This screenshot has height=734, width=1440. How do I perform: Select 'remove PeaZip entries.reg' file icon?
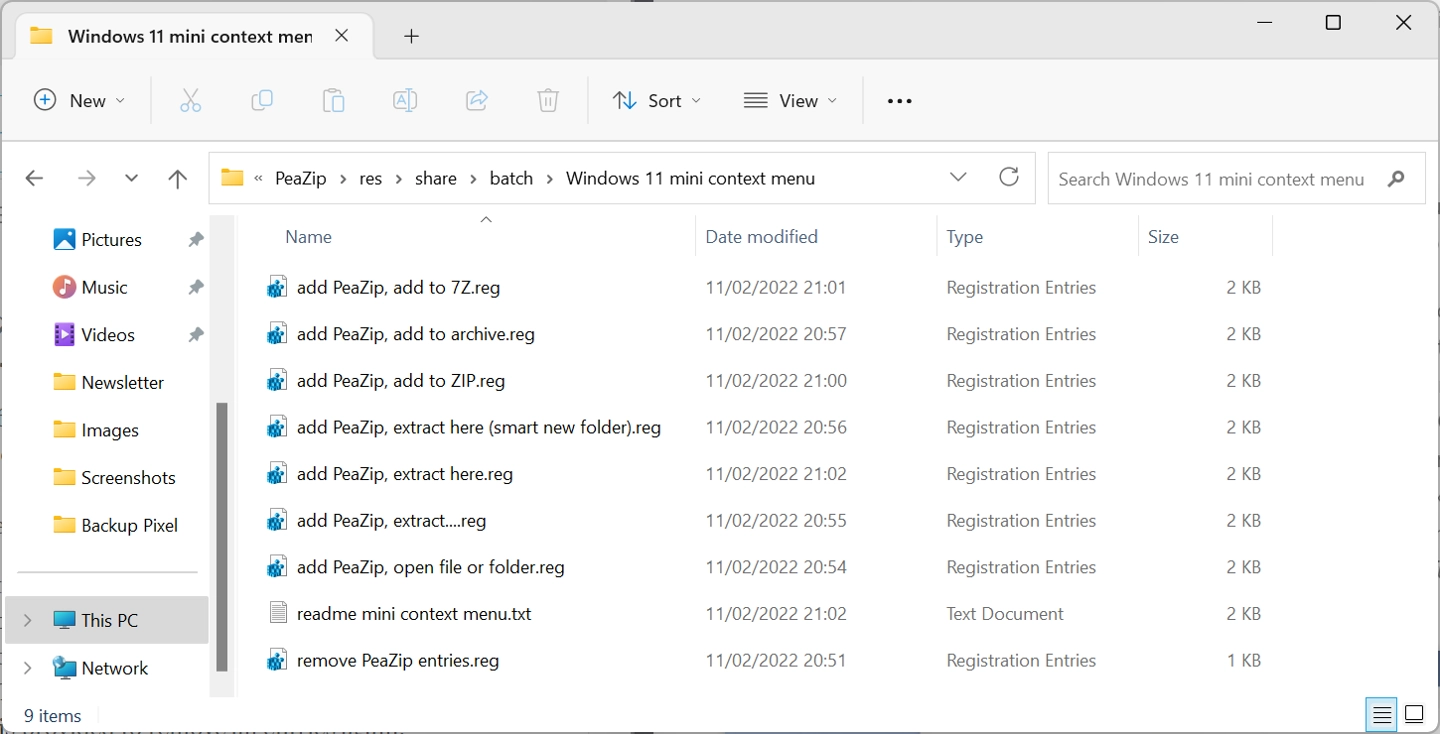[x=278, y=660]
